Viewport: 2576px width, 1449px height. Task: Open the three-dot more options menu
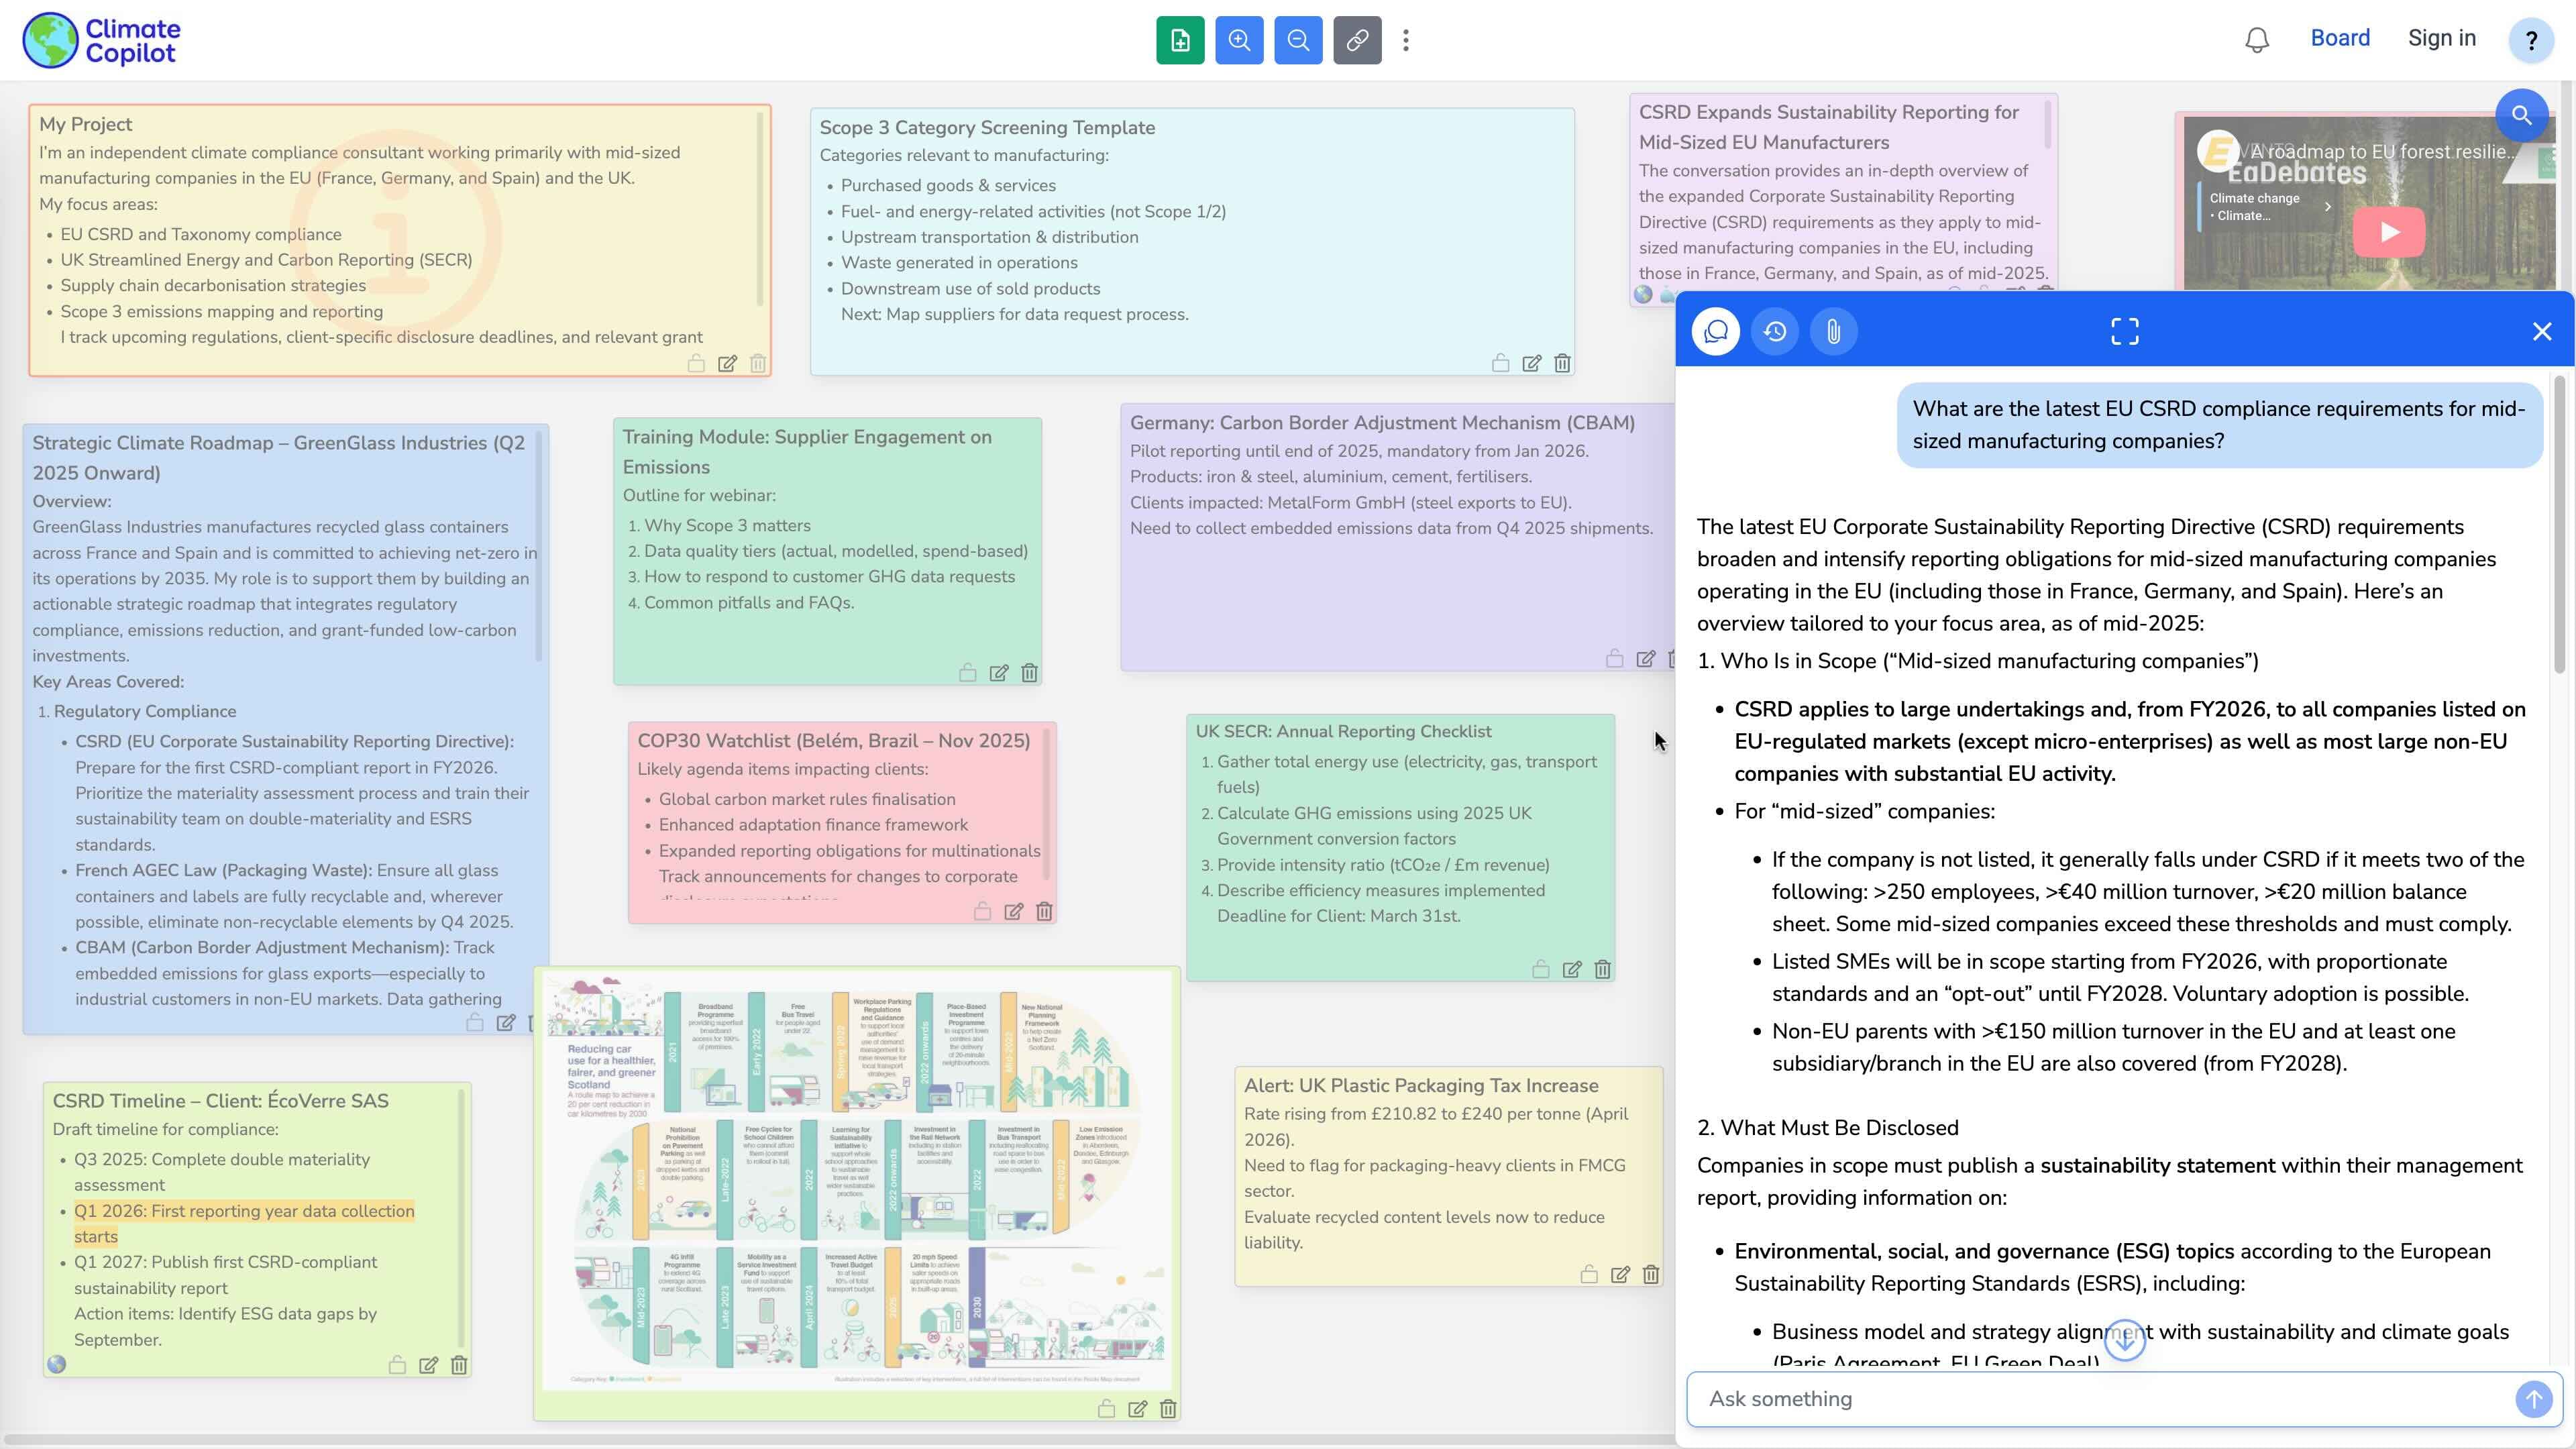1406,40
